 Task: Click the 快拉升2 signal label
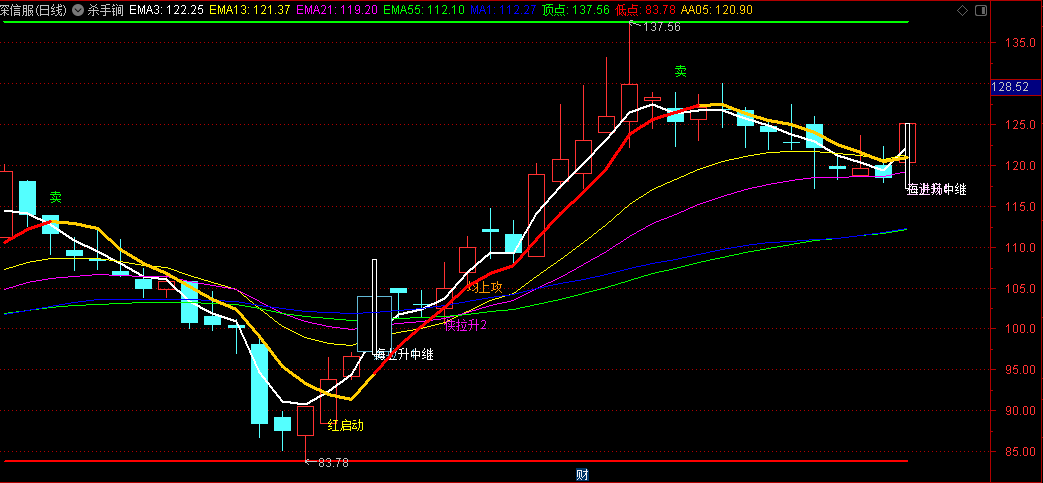click(x=466, y=325)
